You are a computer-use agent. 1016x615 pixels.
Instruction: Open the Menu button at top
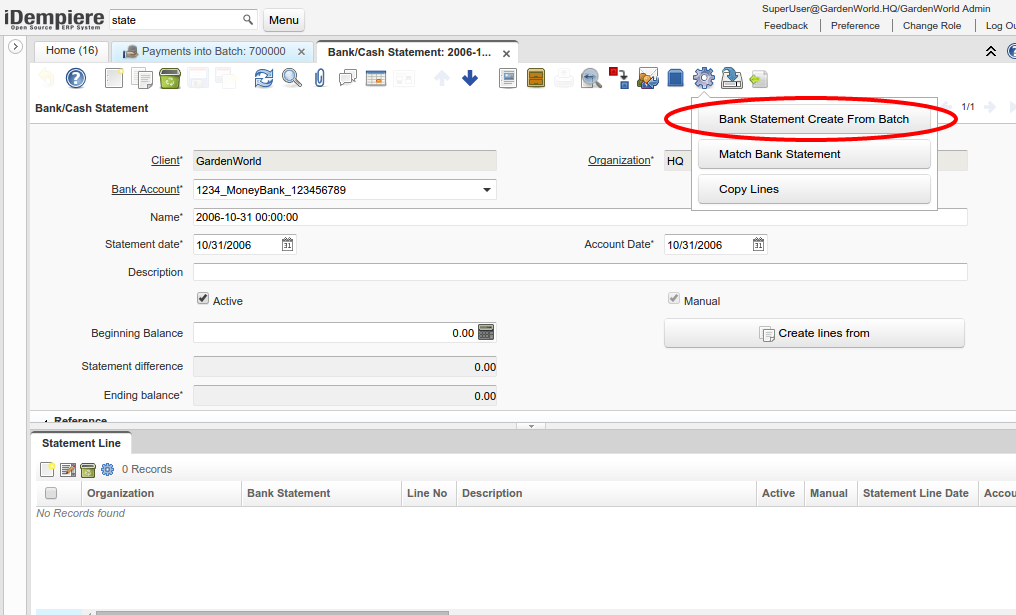284,20
